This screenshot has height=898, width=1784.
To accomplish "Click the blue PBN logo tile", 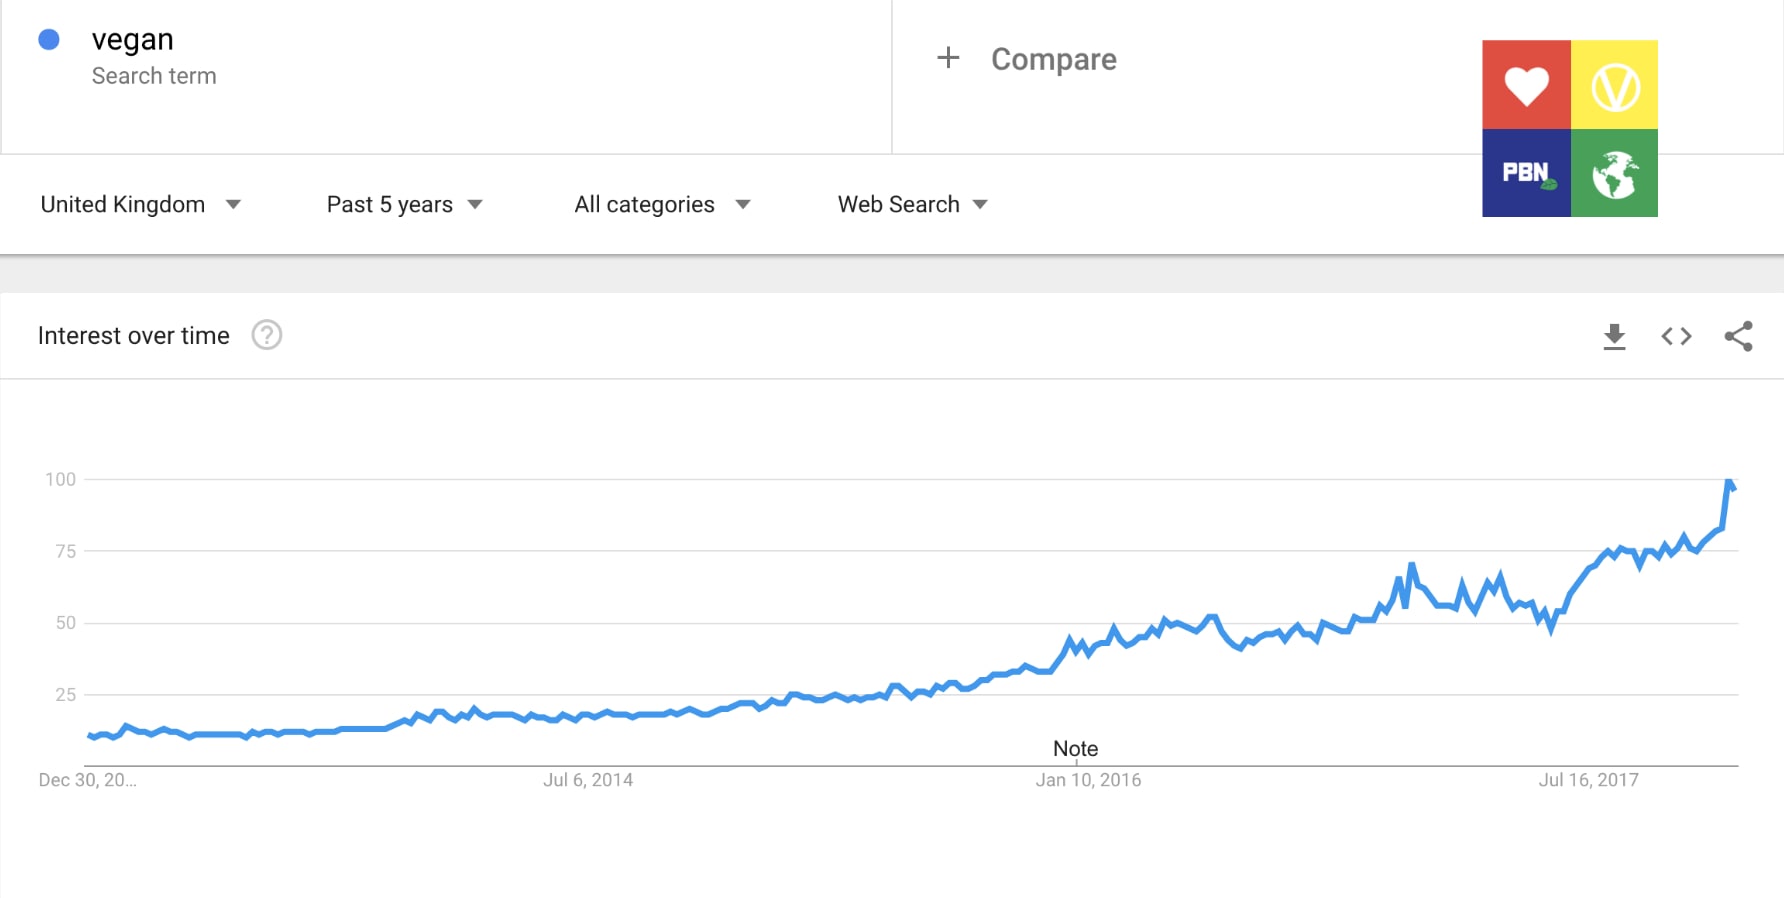I will click(x=1526, y=173).
